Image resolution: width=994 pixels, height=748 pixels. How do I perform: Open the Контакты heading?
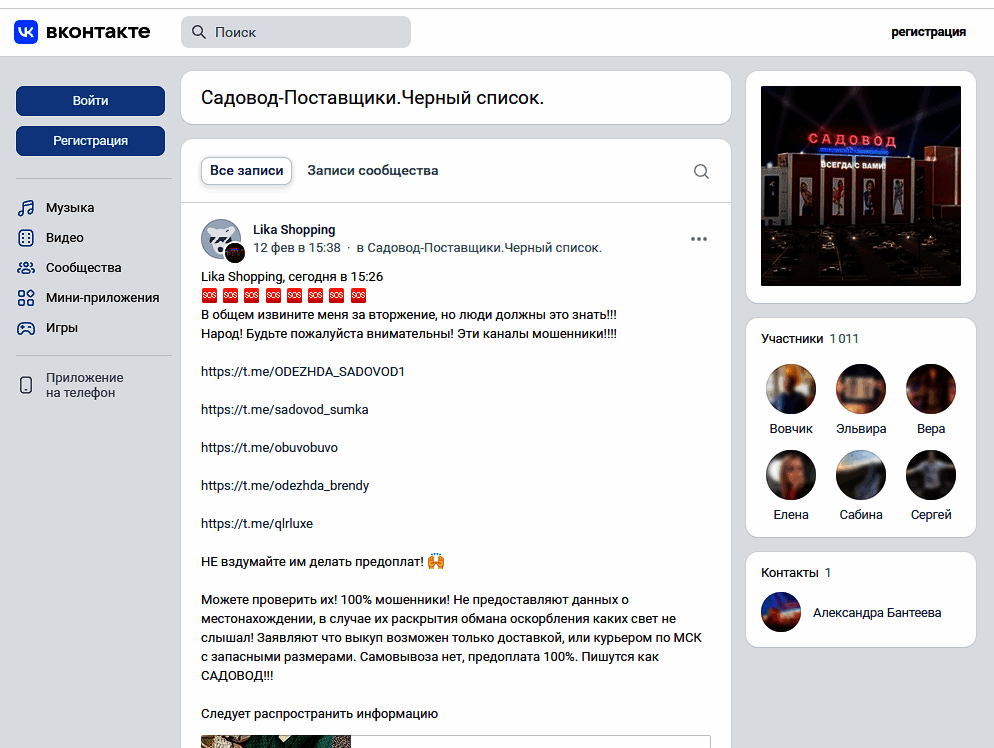pos(796,572)
